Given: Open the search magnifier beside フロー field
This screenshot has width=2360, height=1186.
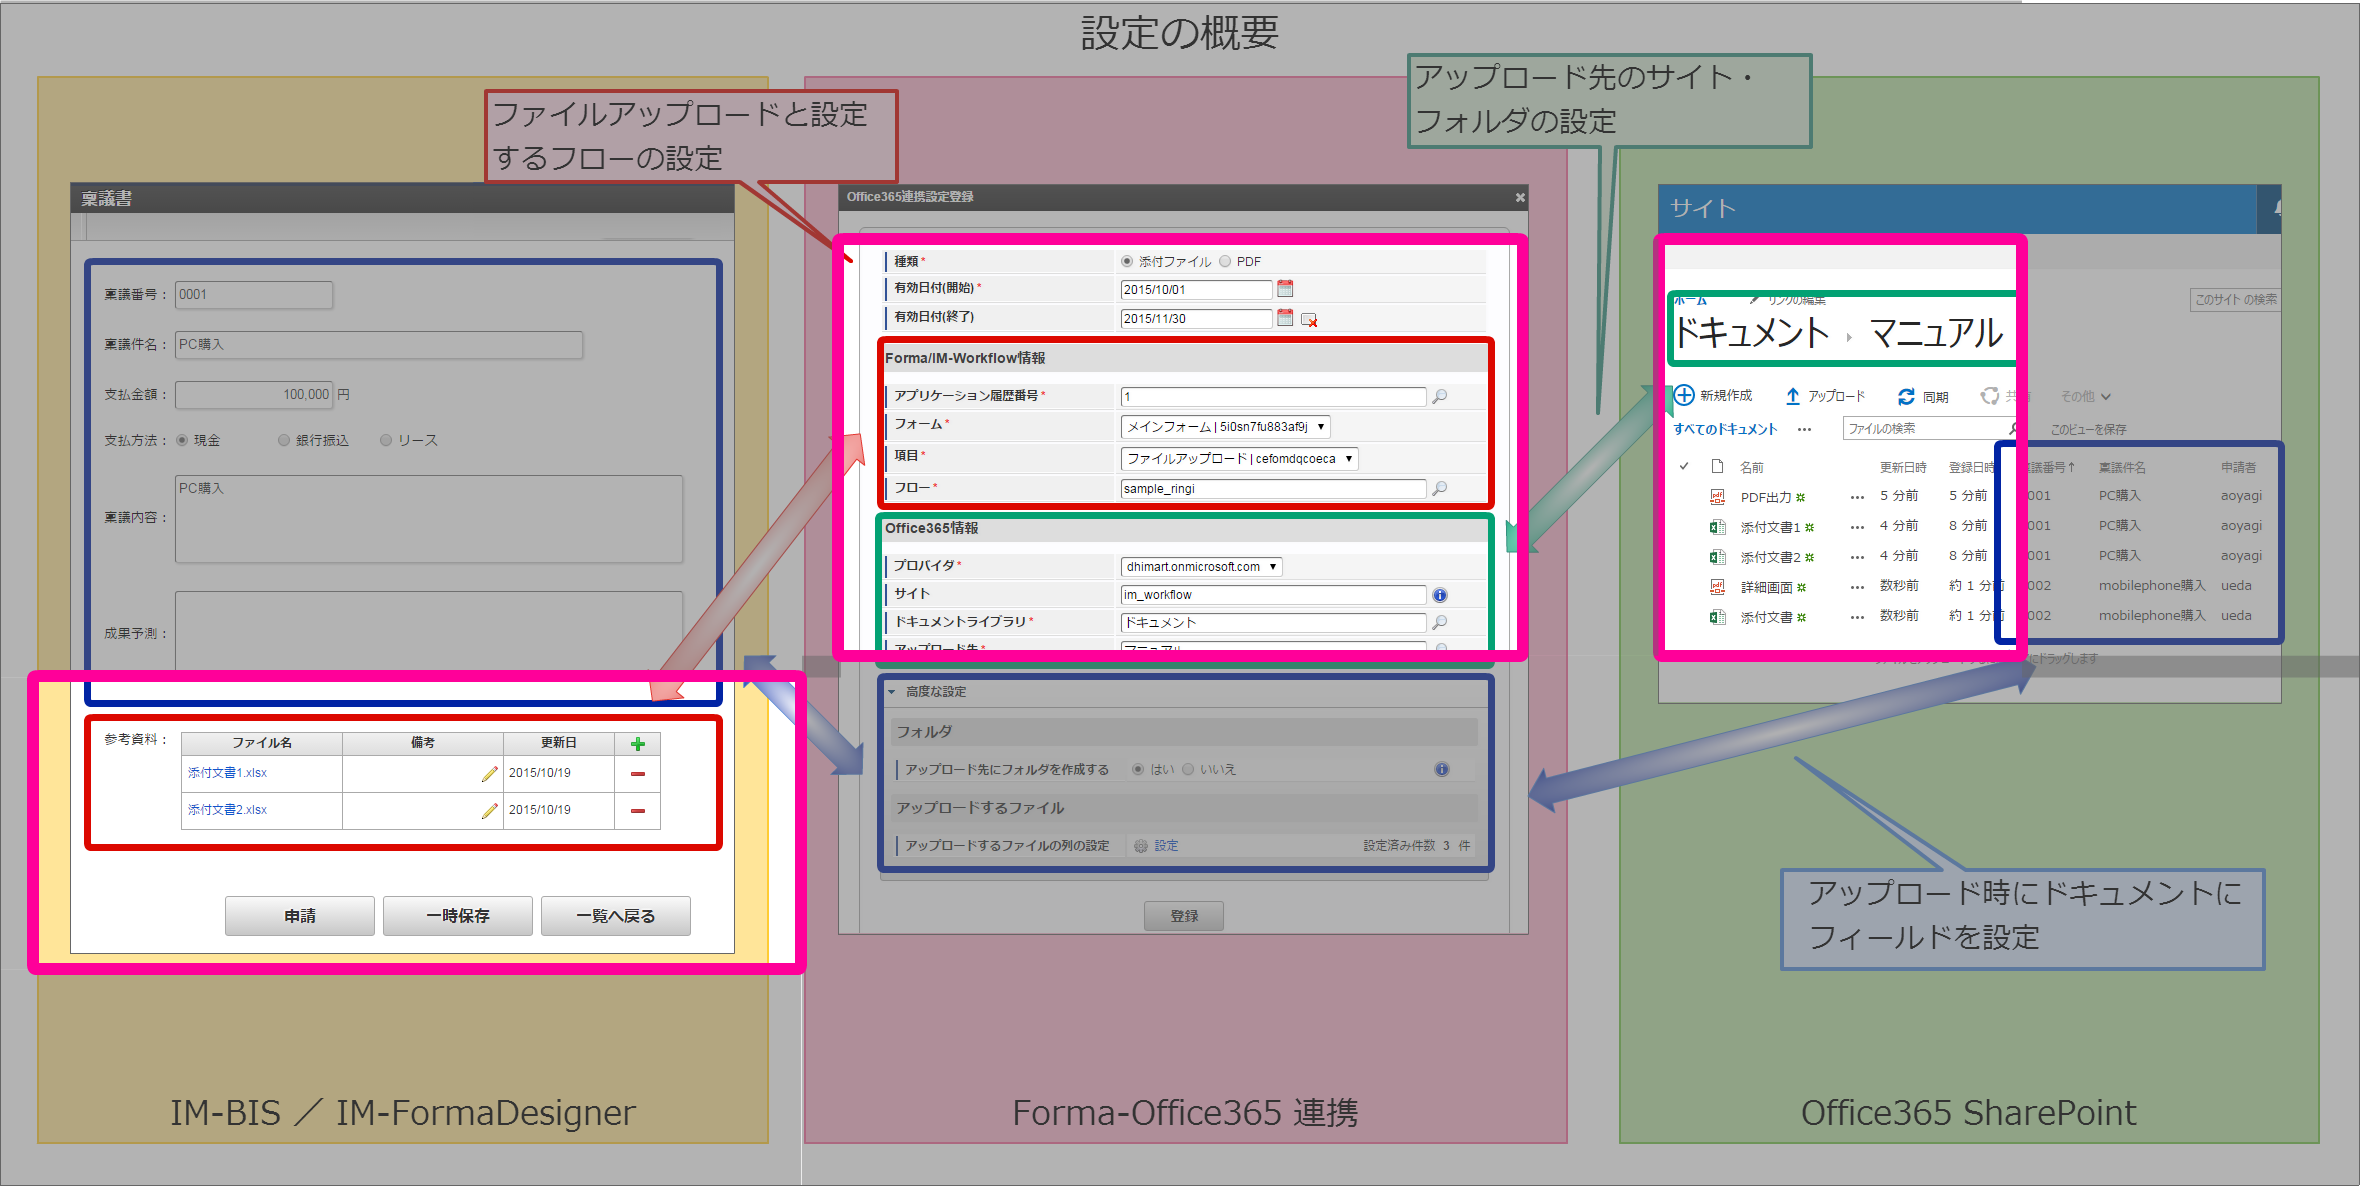Looking at the screenshot, I should 1440,489.
